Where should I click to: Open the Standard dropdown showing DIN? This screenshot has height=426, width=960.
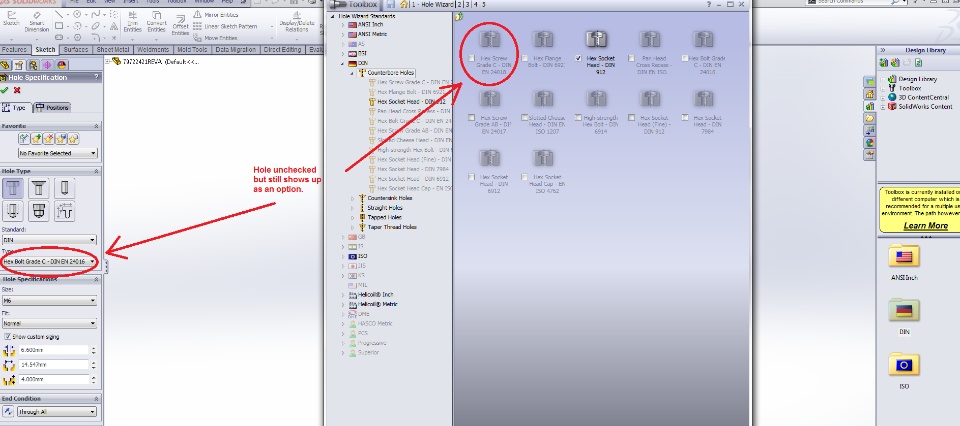pyautogui.click(x=49, y=240)
